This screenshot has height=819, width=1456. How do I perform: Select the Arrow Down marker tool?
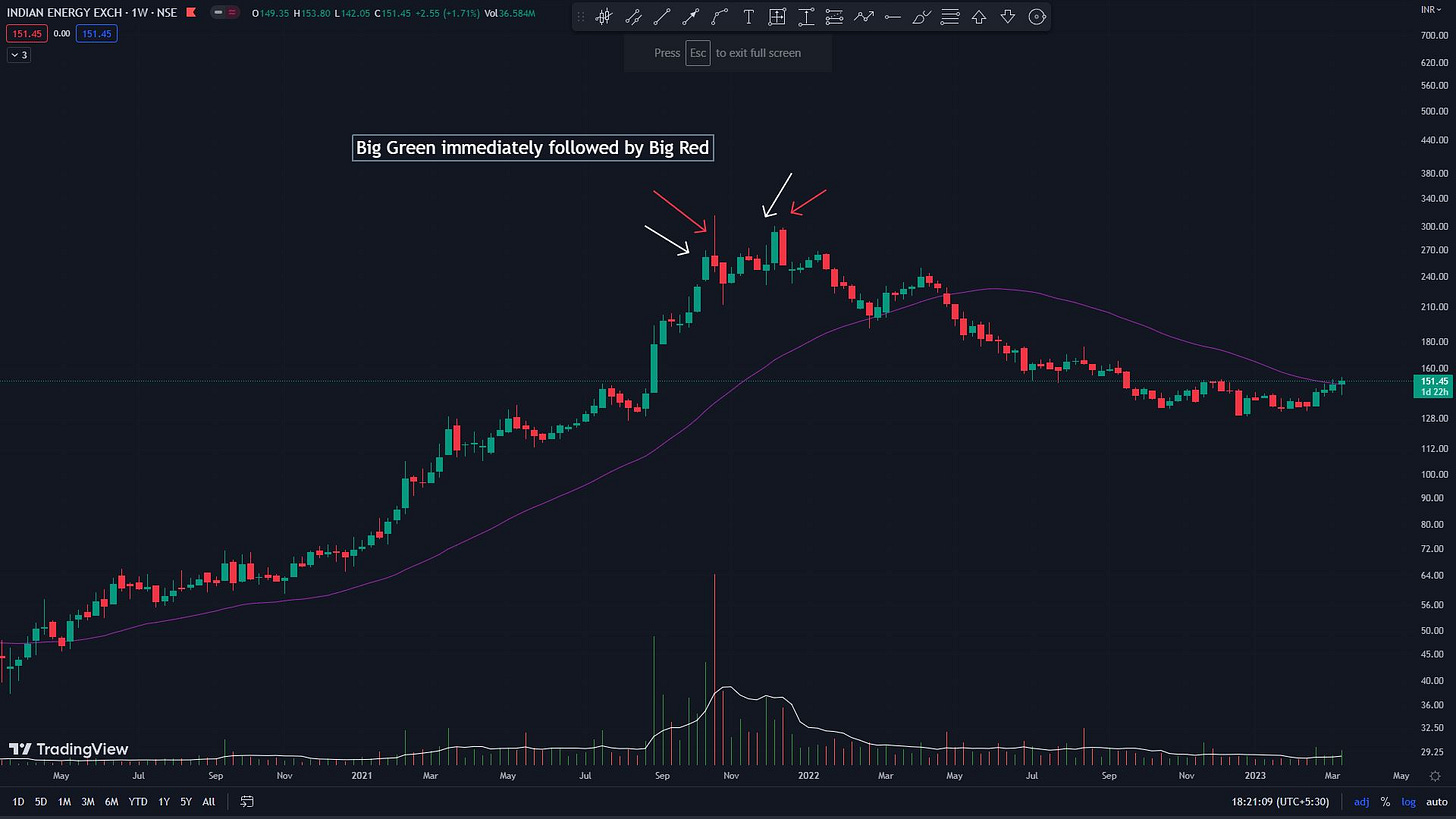[x=1008, y=17]
